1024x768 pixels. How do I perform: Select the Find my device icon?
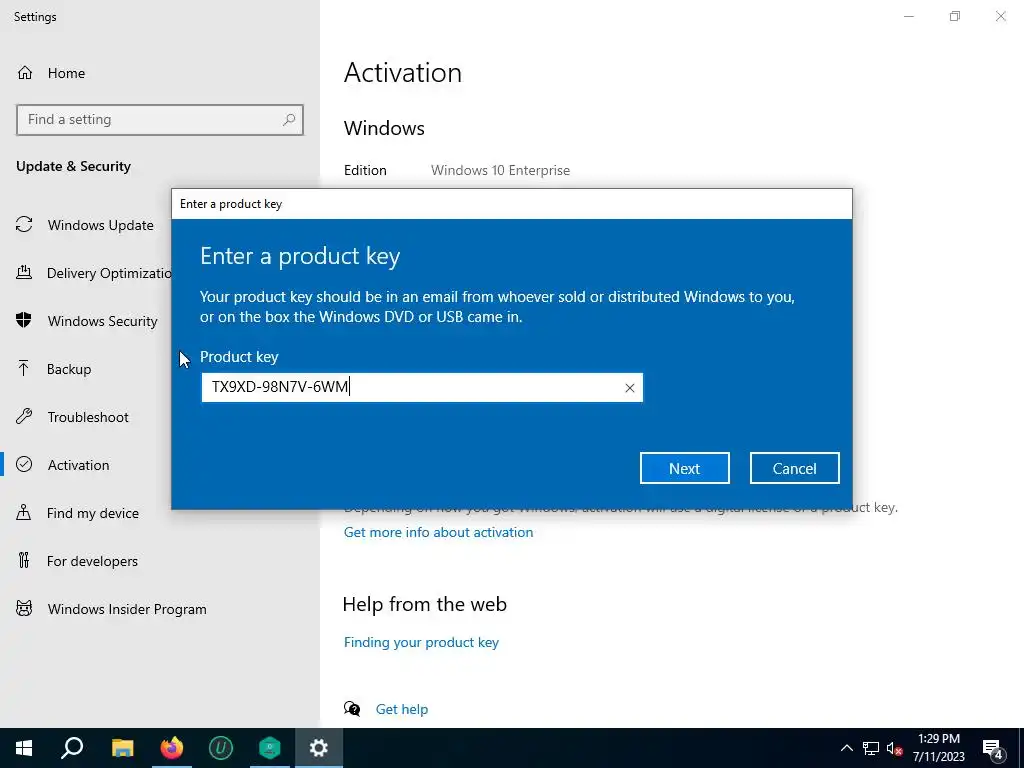click(x=24, y=513)
